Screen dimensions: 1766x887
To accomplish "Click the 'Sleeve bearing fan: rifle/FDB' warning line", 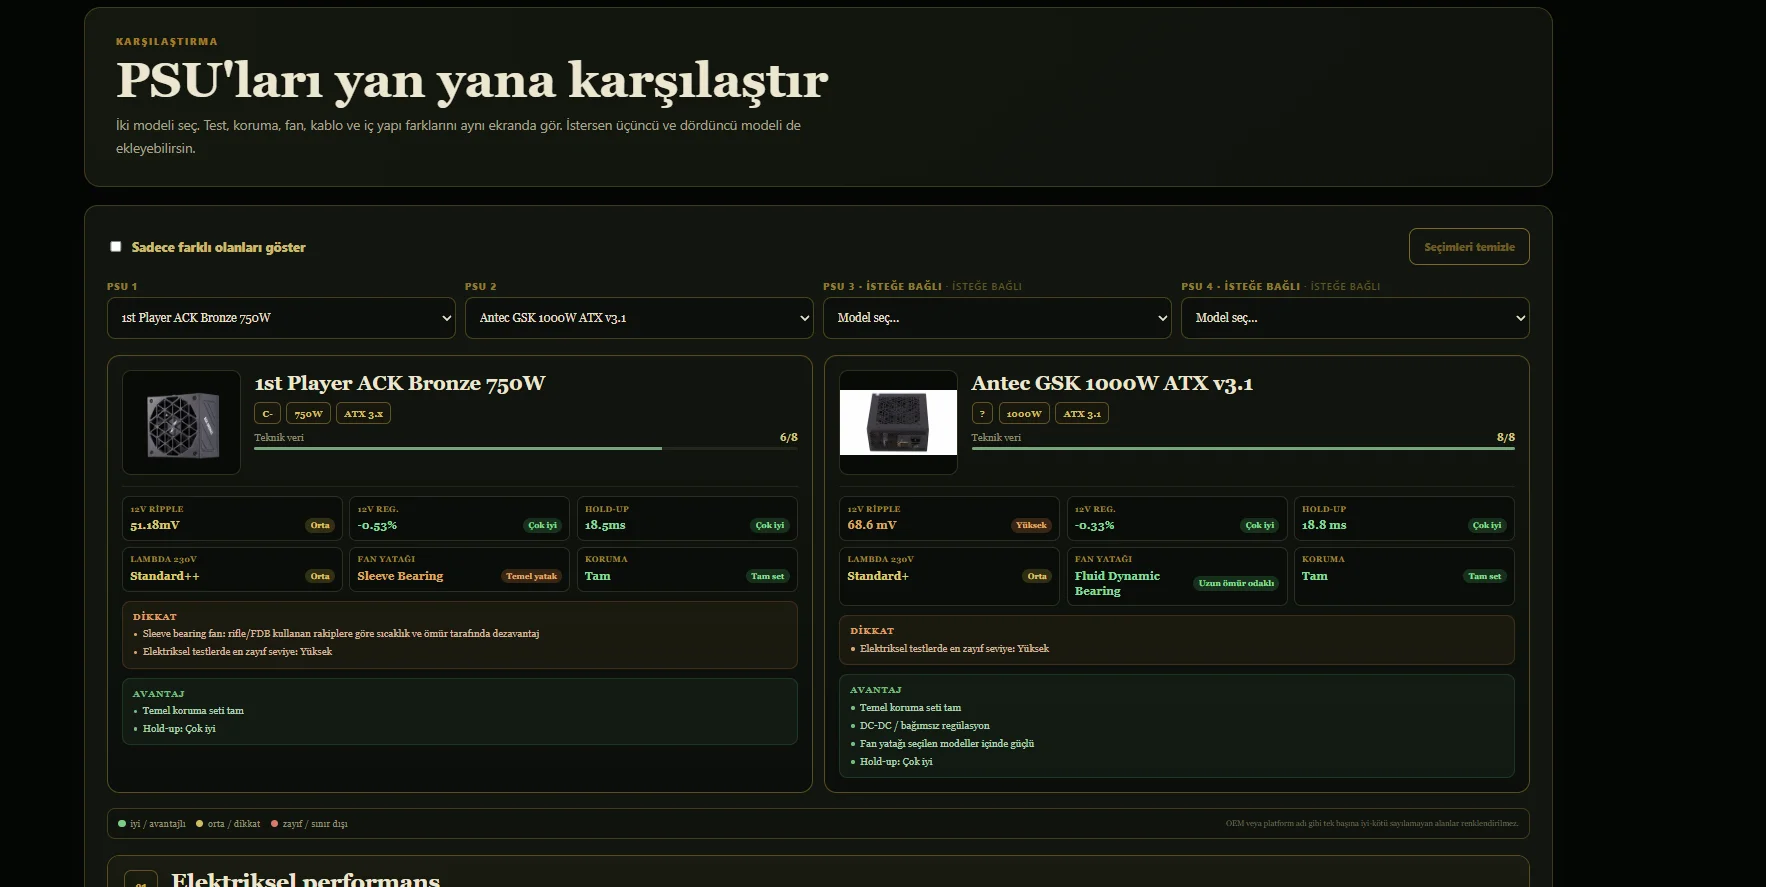I will (341, 634).
